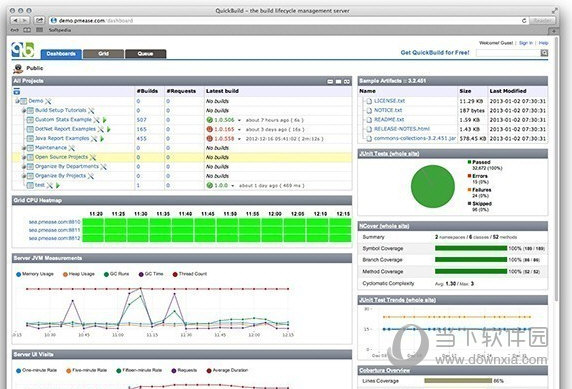Open settings tools icon next to Organize By Departments
Screen dimensions: 572x389
(104, 166)
